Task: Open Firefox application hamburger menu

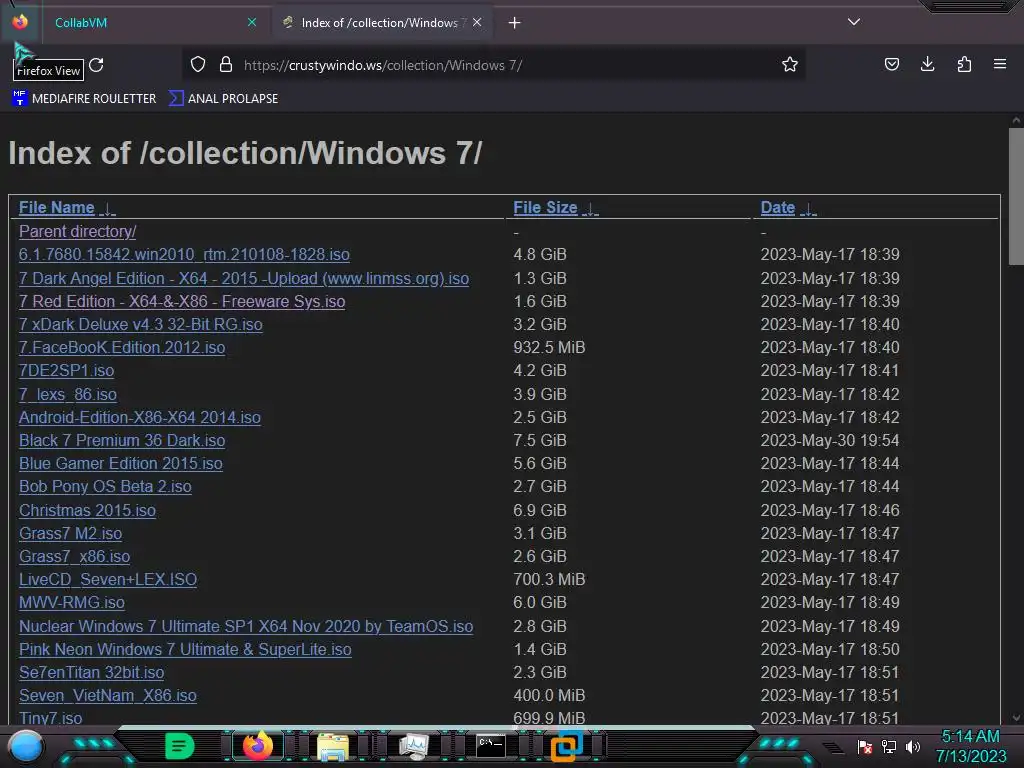Action: [x=1000, y=65]
